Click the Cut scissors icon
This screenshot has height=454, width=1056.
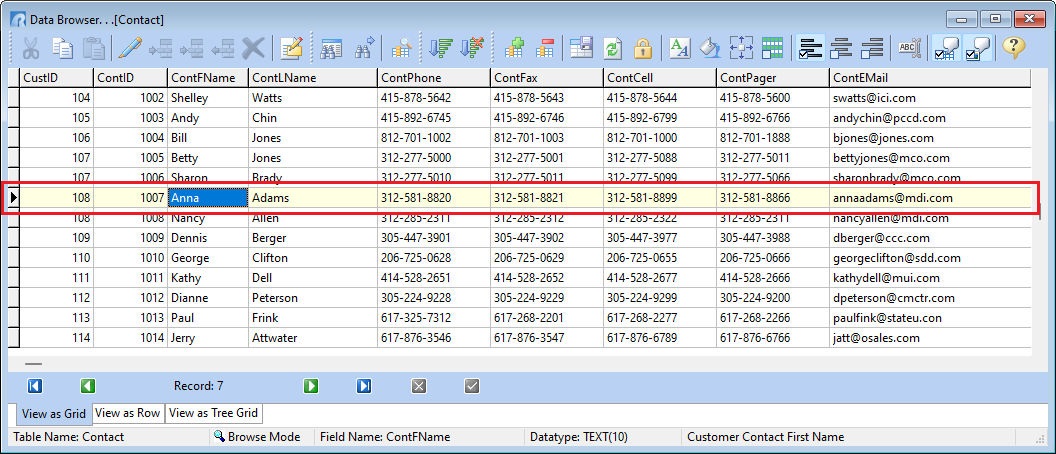30,48
